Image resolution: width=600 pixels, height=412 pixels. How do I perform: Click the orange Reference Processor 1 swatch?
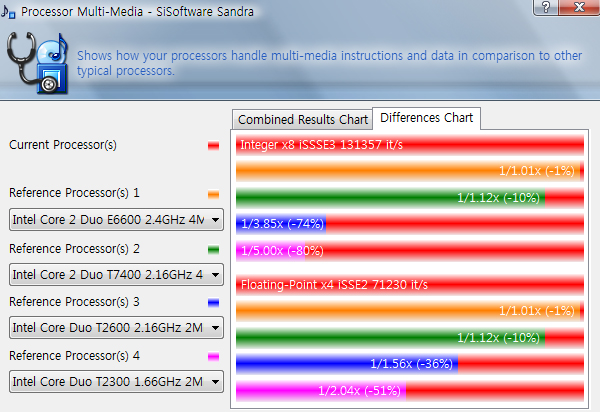(x=214, y=194)
